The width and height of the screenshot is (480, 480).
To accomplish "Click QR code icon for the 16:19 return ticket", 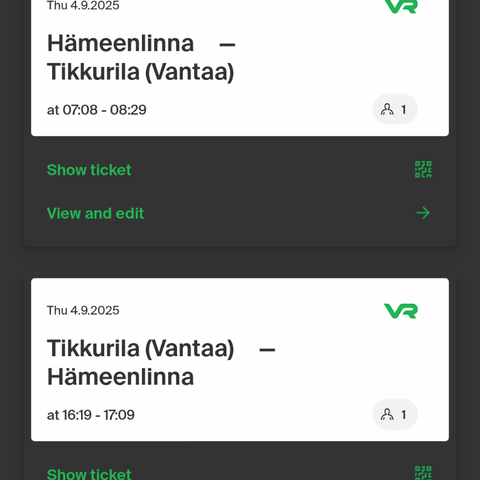I will coord(423,473).
